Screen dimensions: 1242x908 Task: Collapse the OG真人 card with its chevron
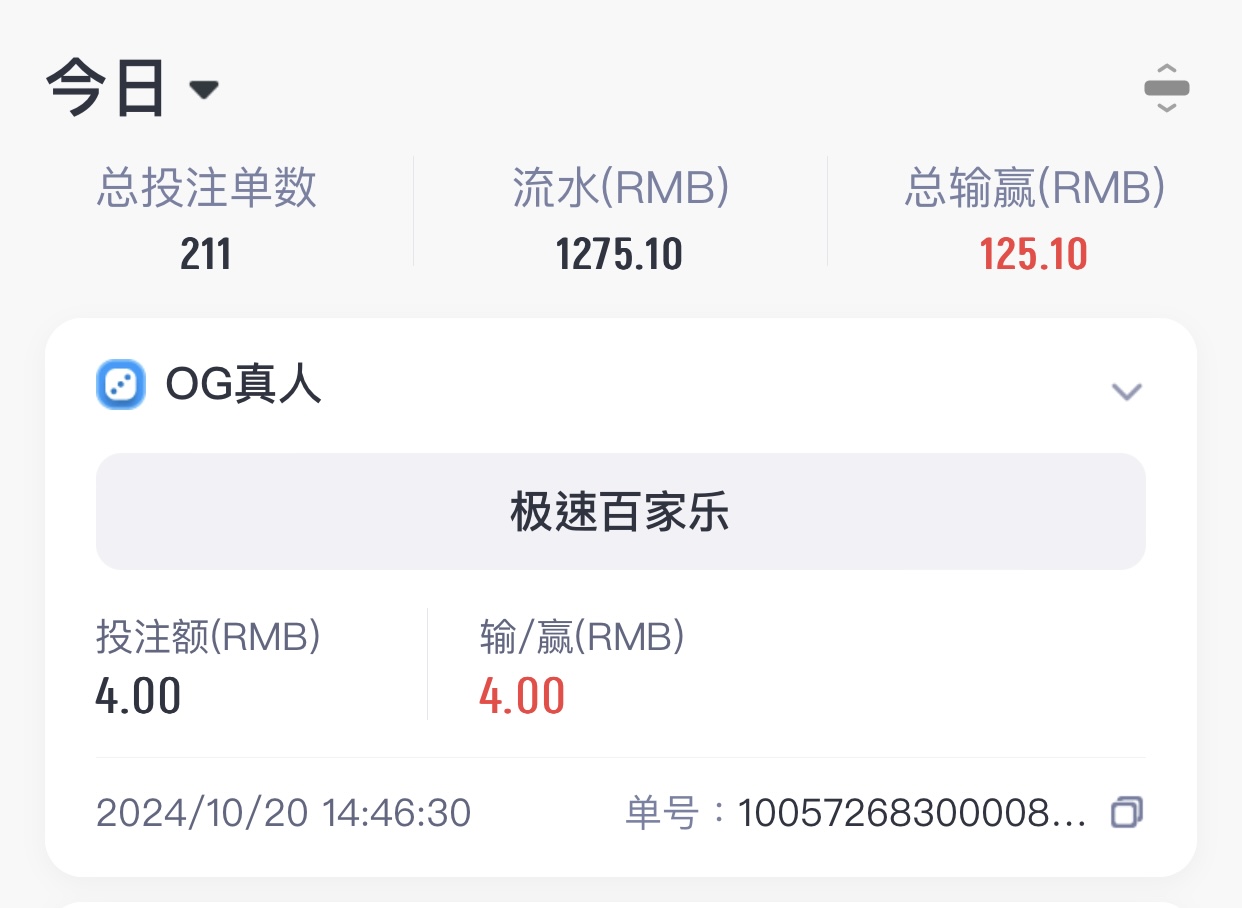click(x=1127, y=391)
